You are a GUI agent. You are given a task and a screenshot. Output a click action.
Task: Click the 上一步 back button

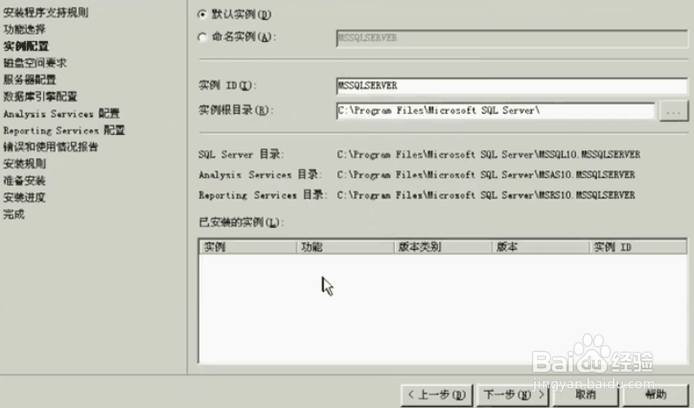436,395
